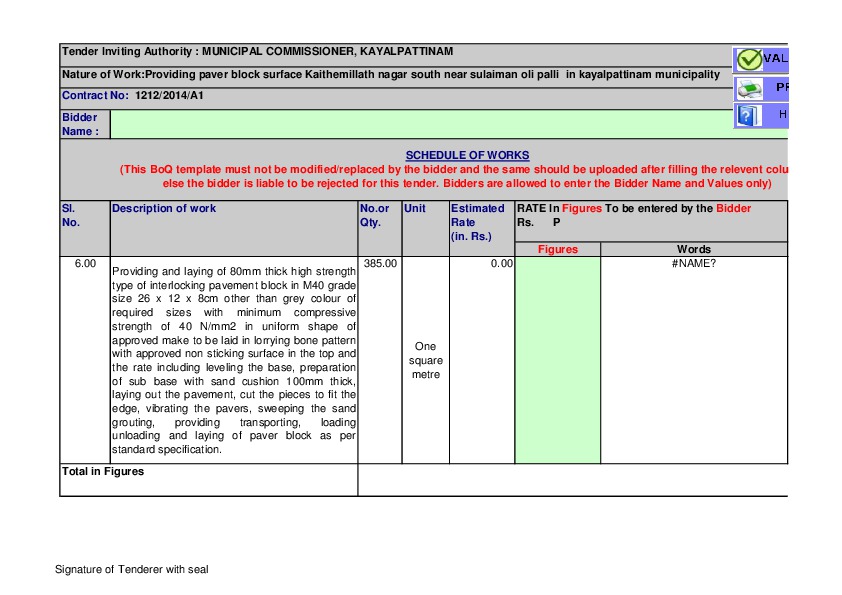Click the Validate button label
The image size is (842, 595).
(775, 58)
